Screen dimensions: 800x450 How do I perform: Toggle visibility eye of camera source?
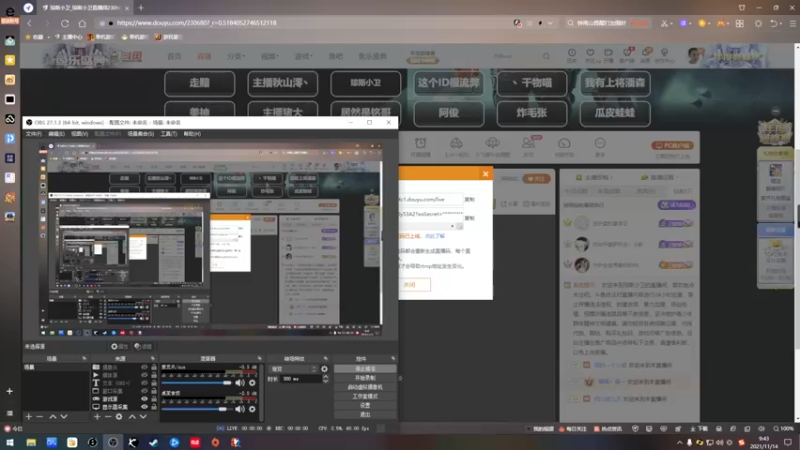coord(144,367)
